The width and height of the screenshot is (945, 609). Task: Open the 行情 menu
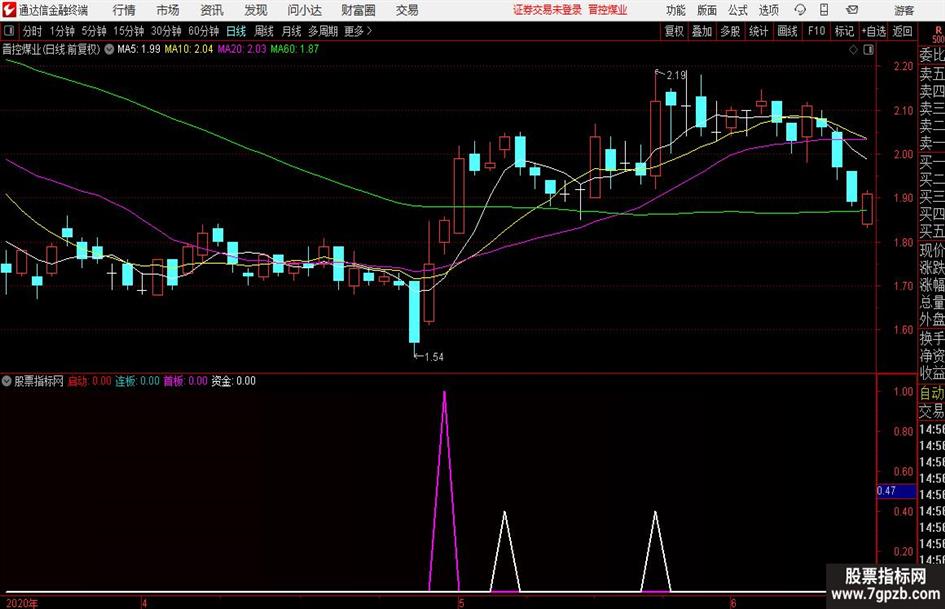124,10
